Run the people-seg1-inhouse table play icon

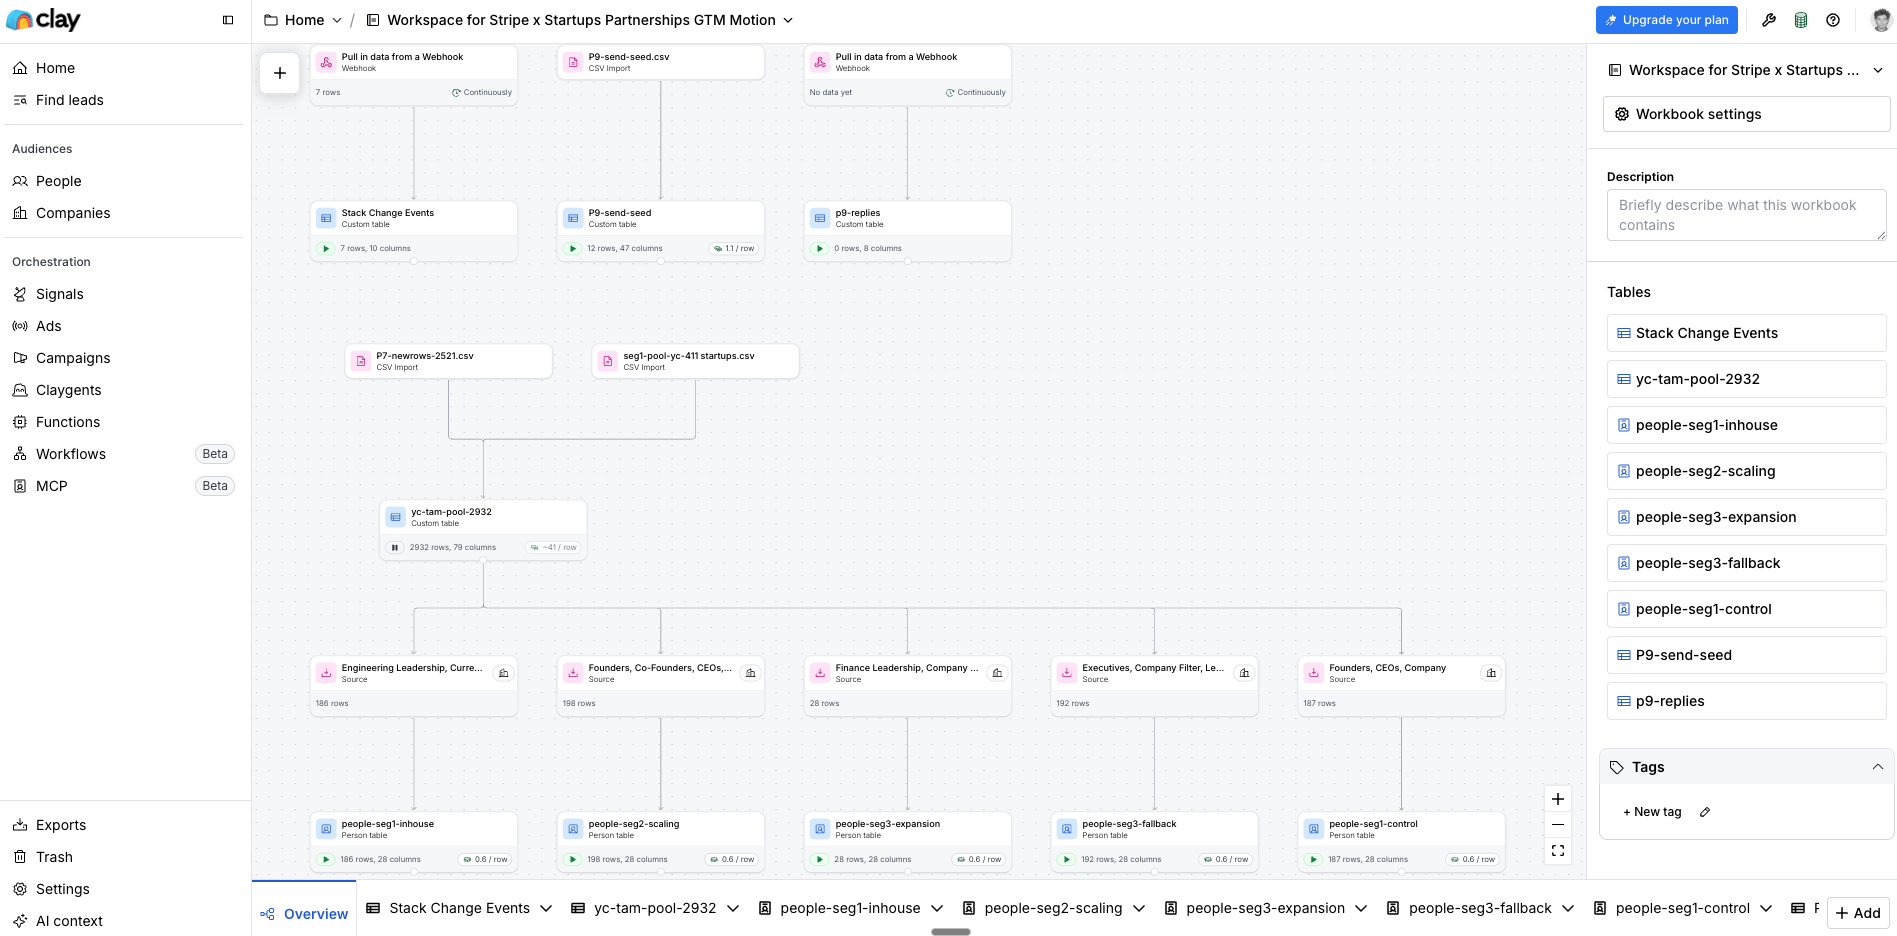coord(326,859)
